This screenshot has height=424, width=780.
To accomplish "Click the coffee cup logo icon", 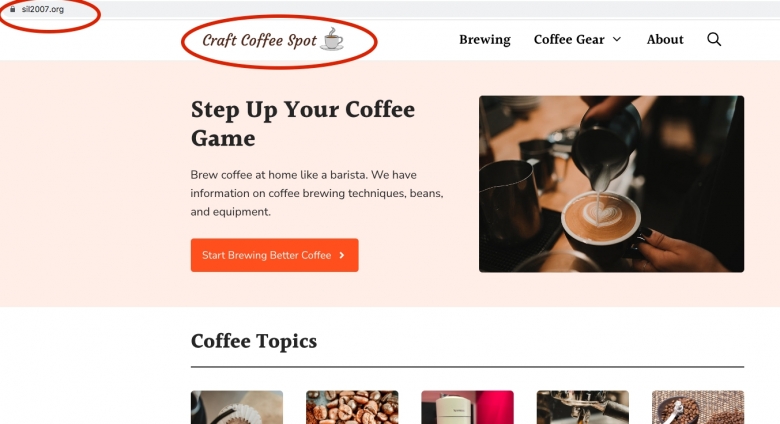I will pos(332,39).
